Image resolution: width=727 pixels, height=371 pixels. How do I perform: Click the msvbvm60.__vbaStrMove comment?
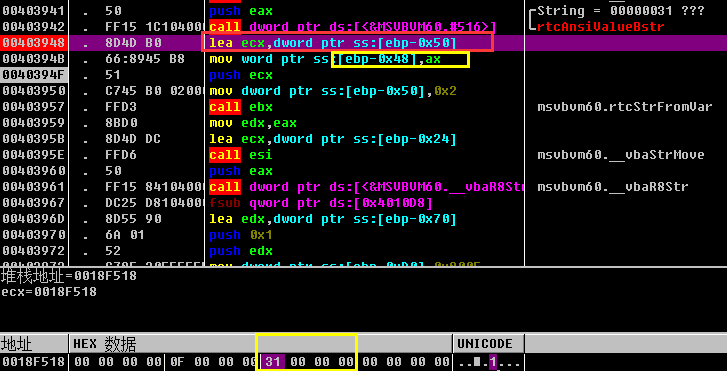621,155
